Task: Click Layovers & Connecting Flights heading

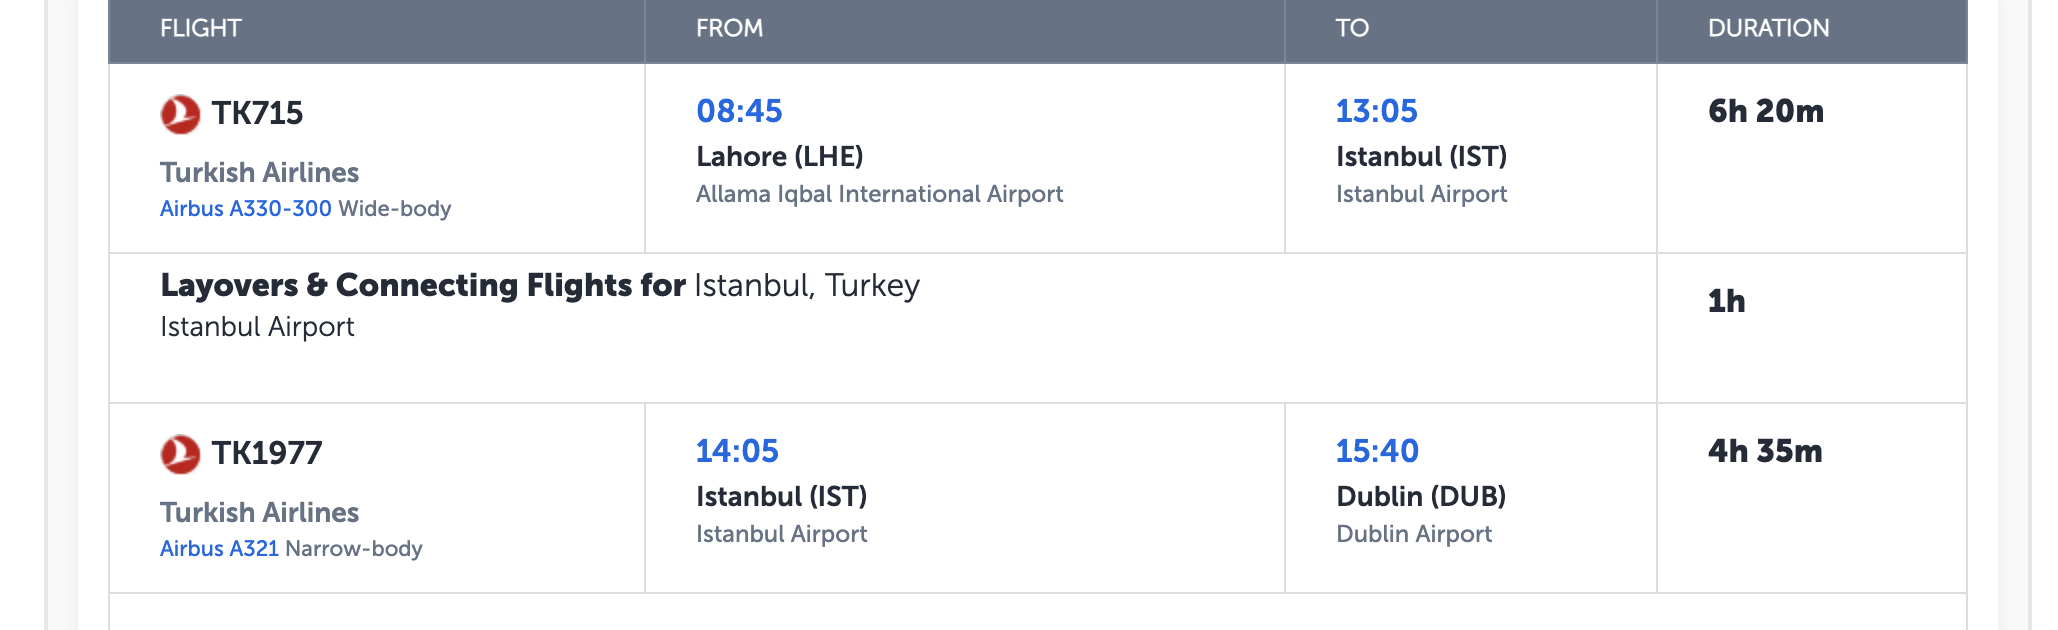Action: click(423, 285)
